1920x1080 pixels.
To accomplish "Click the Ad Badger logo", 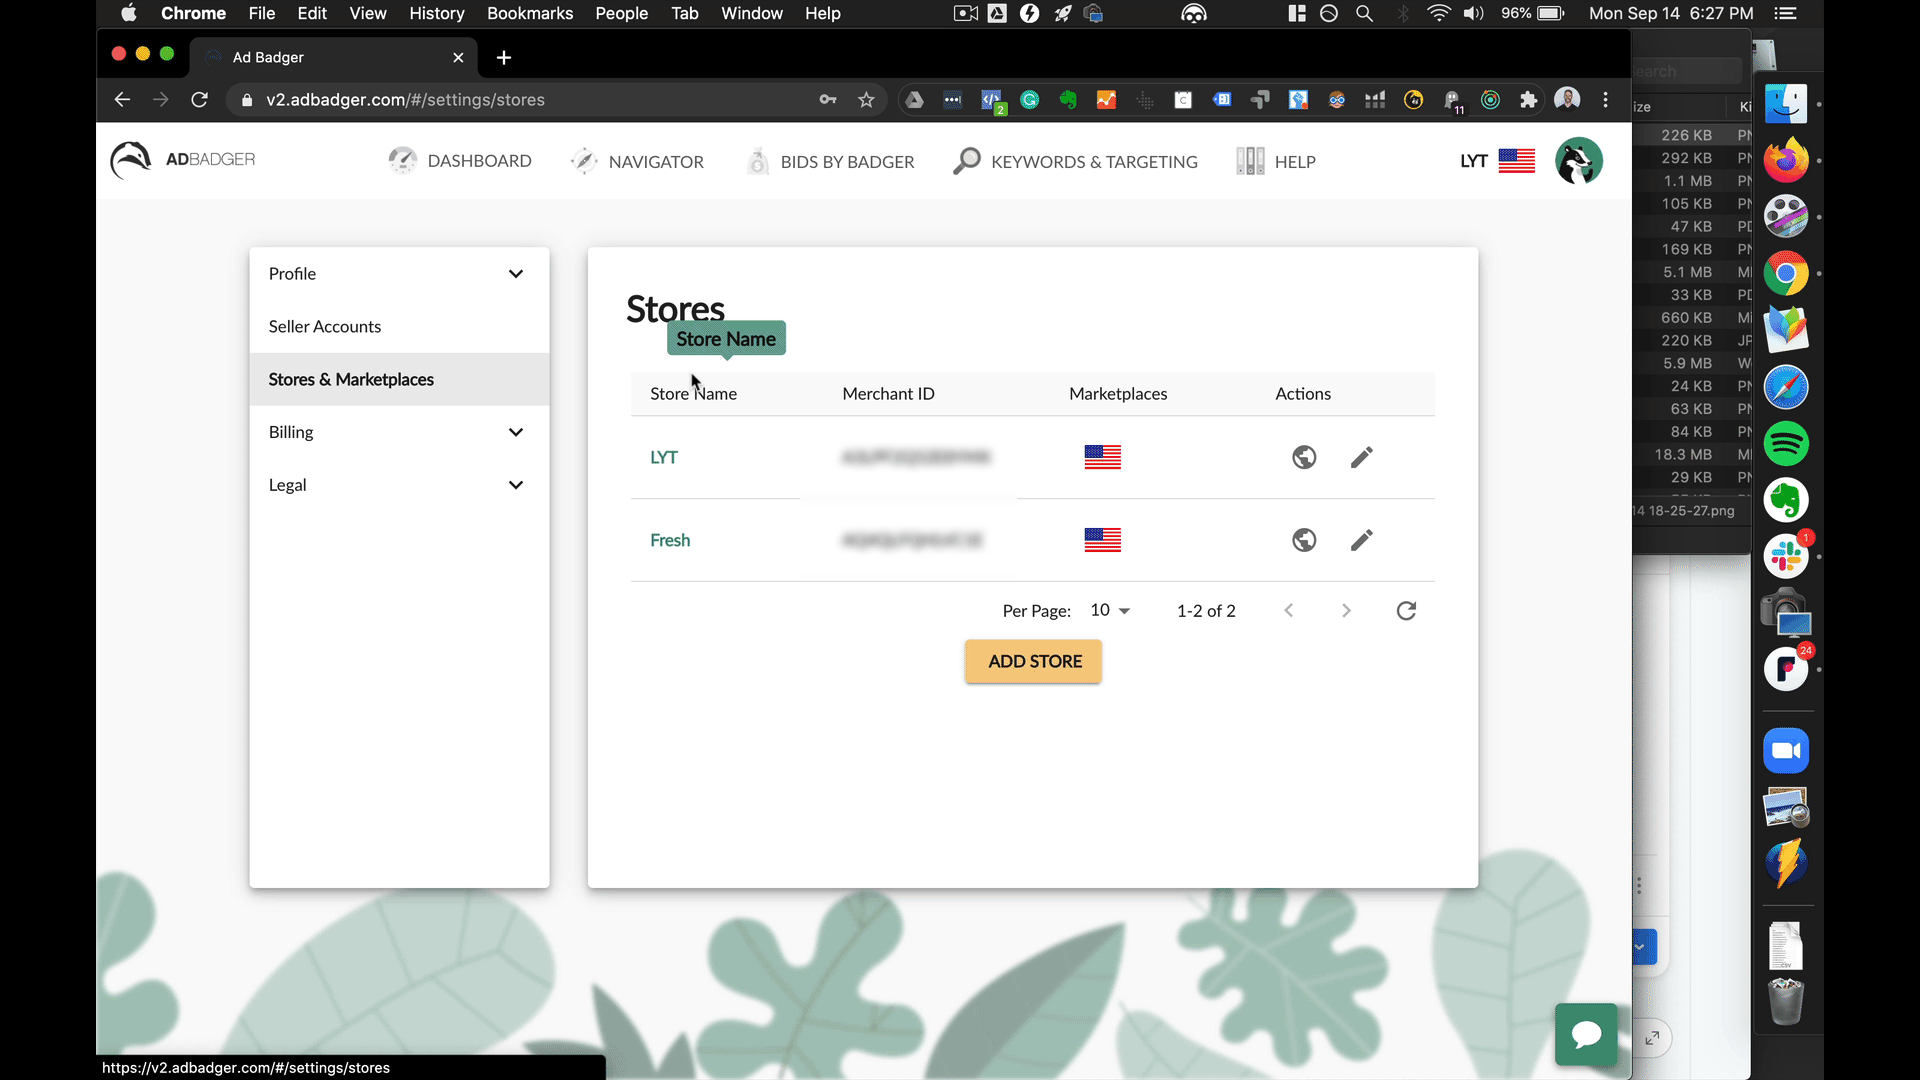I will pos(183,160).
